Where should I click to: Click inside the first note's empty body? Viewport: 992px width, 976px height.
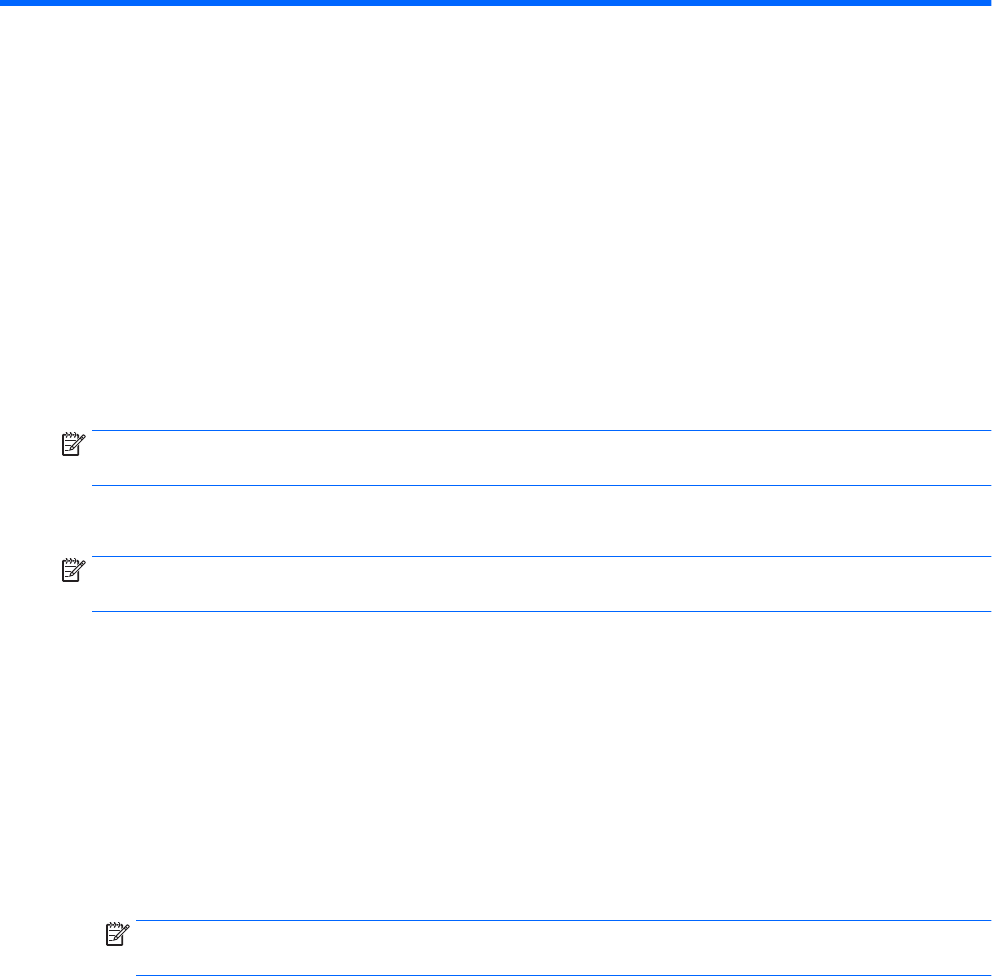pyautogui.click(x=540, y=459)
